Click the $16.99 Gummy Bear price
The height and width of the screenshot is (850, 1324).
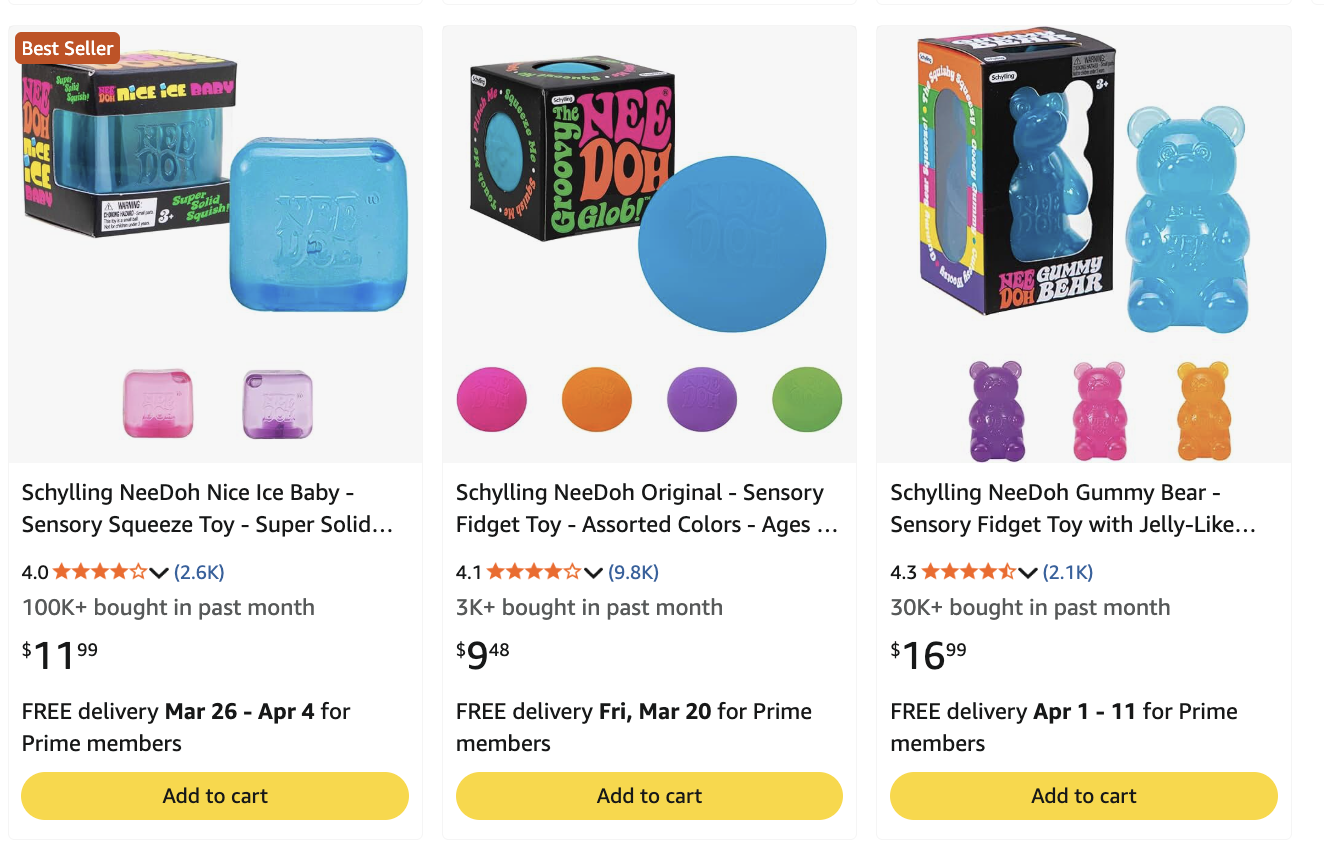click(929, 655)
